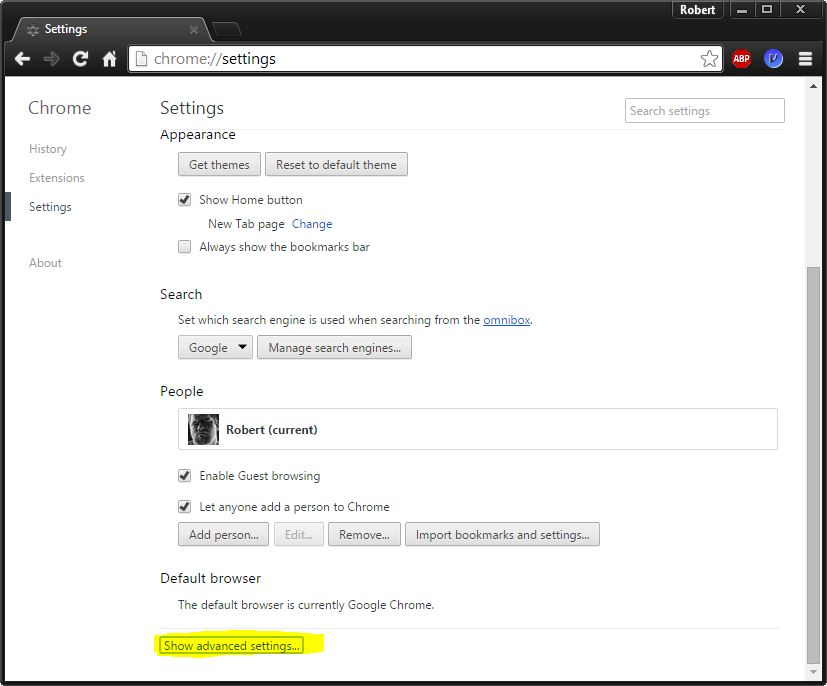Expand Show advanced settings
This screenshot has height=686, width=827.
click(x=232, y=646)
